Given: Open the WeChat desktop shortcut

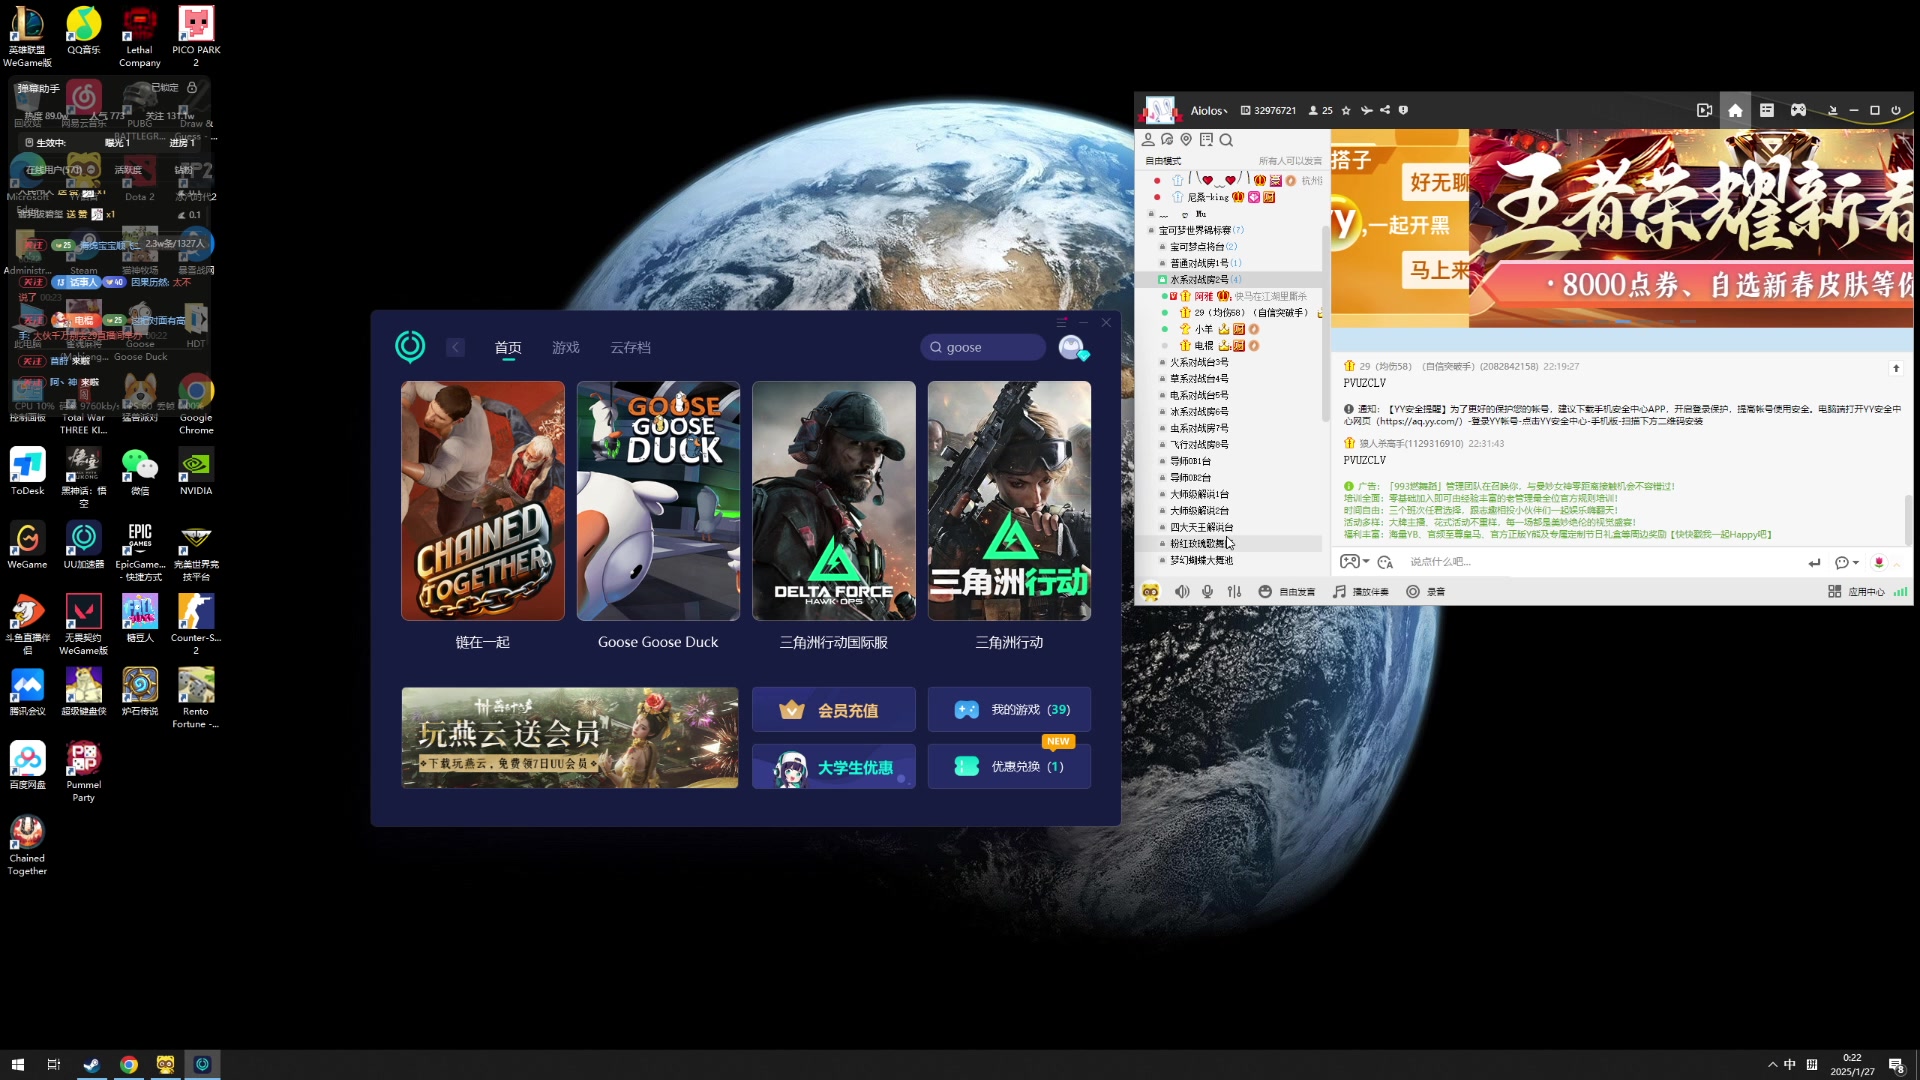Looking at the screenshot, I should pos(140,472).
